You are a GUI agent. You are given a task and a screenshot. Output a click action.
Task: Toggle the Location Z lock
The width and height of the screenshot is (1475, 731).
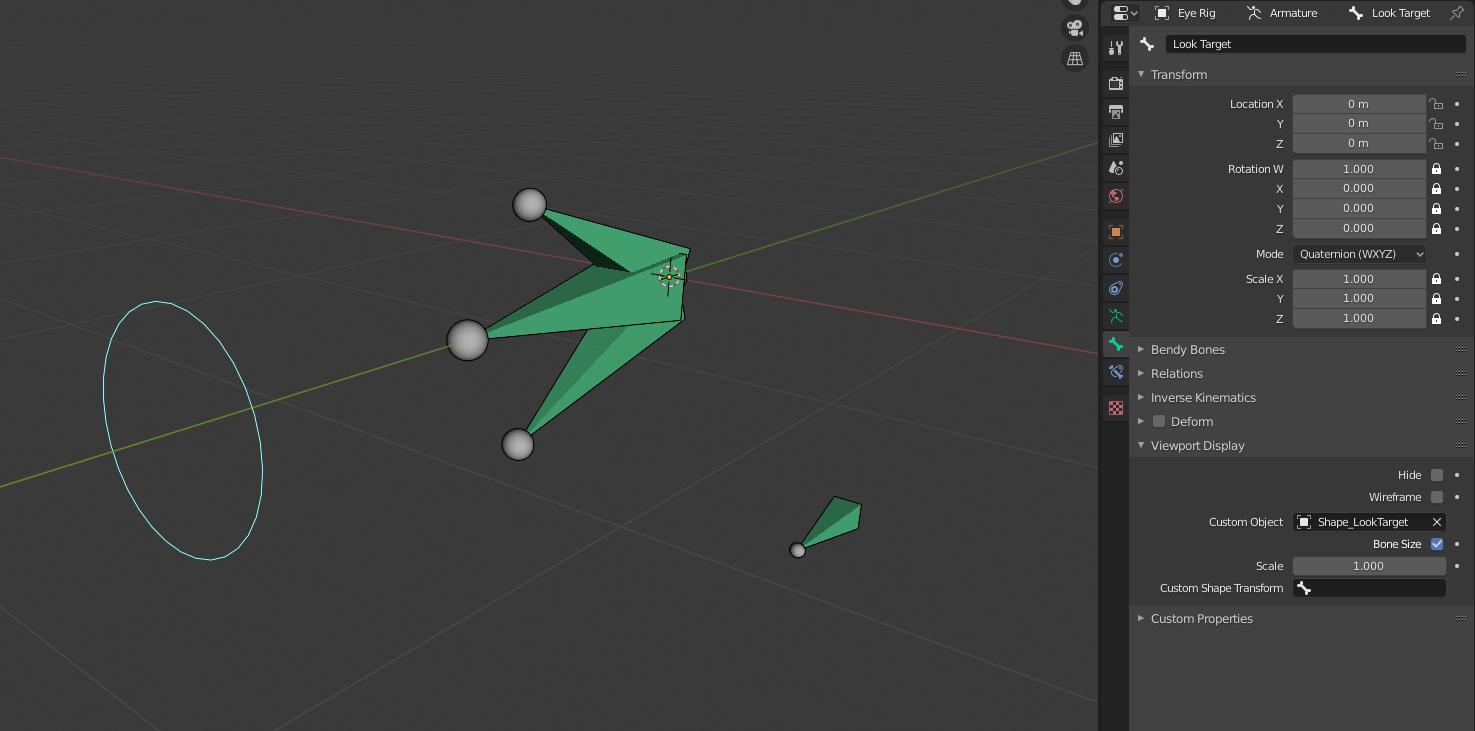click(x=1436, y=143)
